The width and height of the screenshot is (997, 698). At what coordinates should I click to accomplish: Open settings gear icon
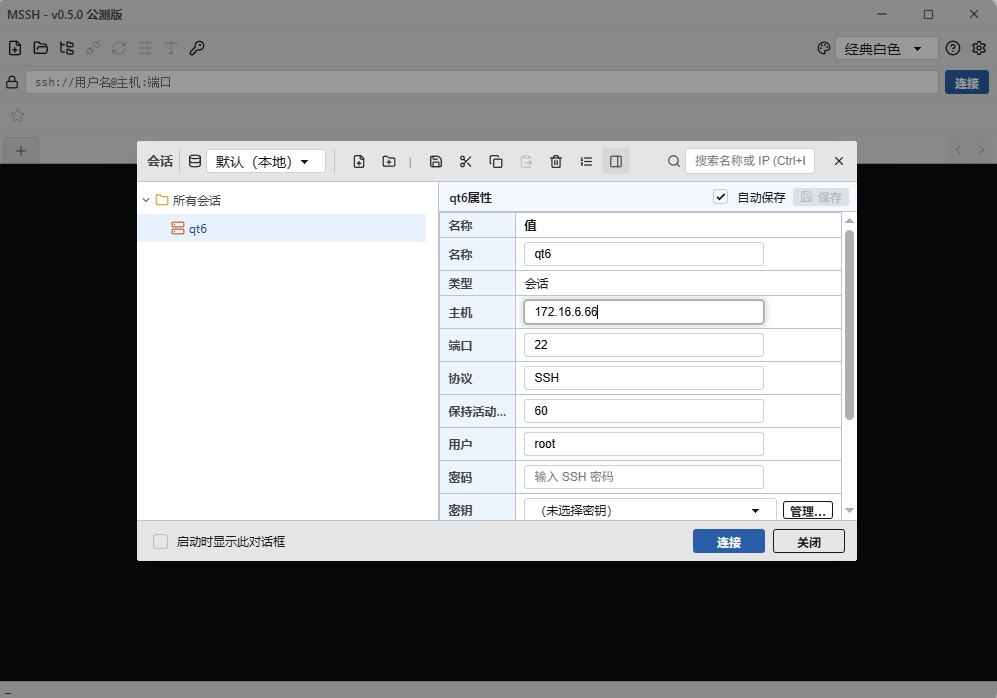click(979, 48)
